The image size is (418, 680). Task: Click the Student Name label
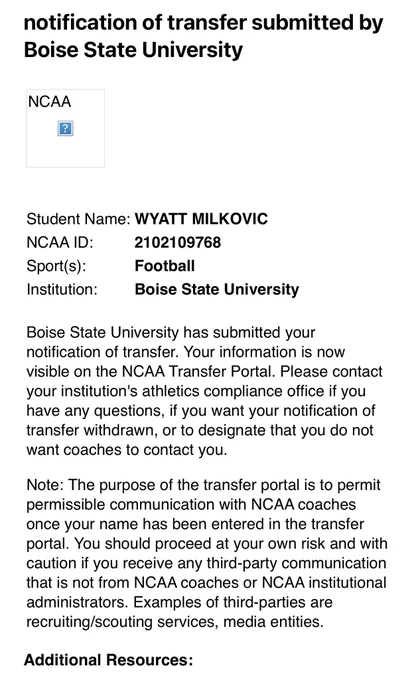click(x=78, y=219)
